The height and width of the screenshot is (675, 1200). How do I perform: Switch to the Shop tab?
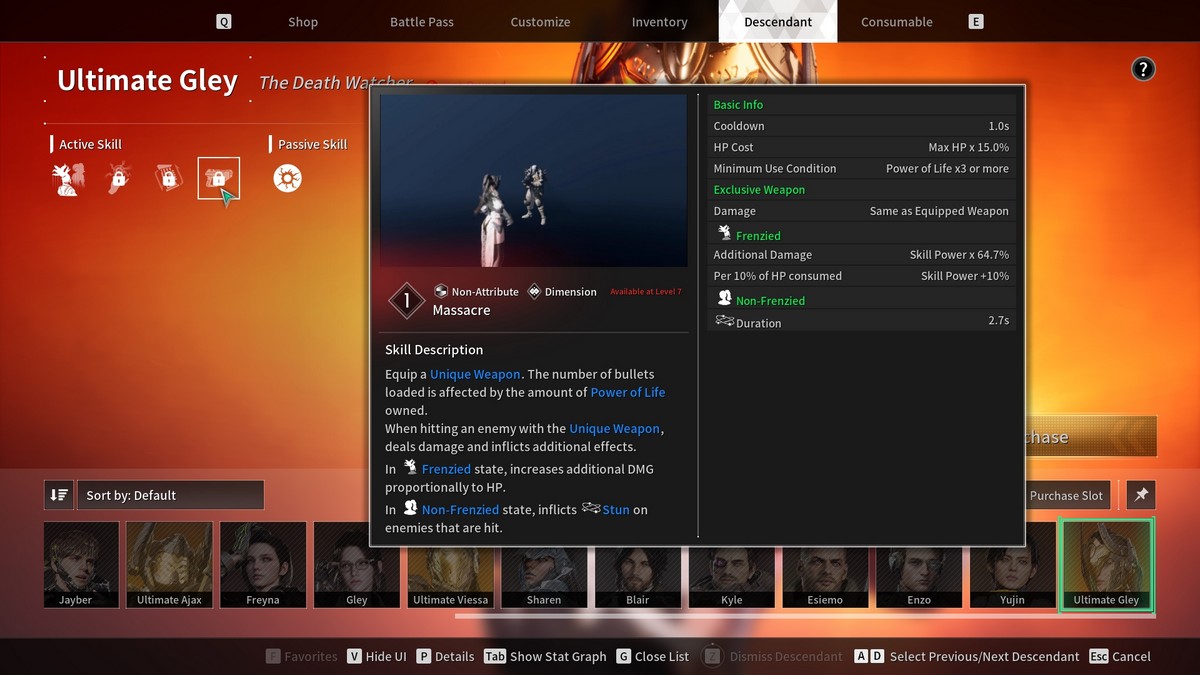(x=303, y=22)
